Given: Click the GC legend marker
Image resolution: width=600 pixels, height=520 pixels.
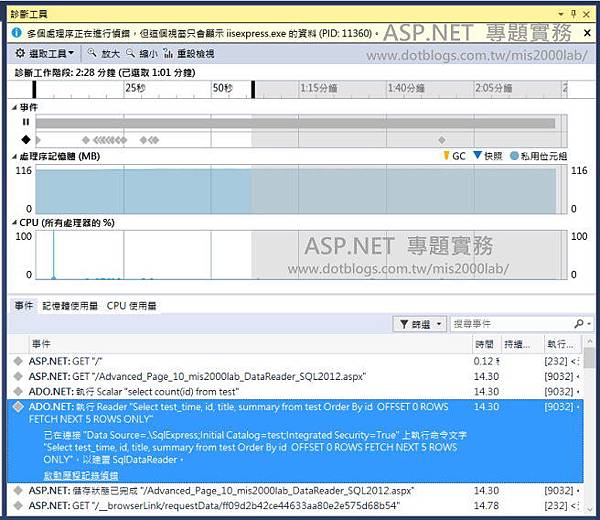Looking at the screenshot, I should coord(446,155).
